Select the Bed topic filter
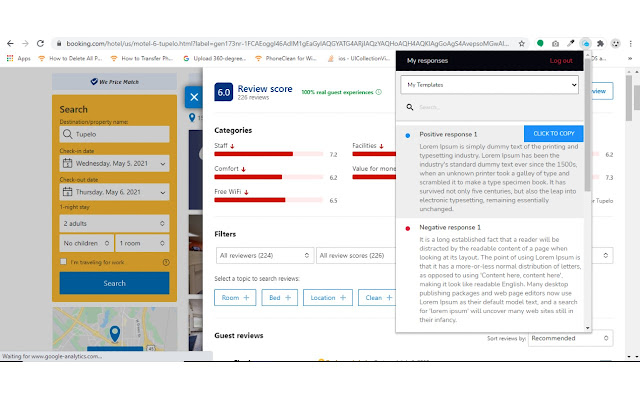The height and width of the screenshot is (400, 640). (x=280, y=298)
